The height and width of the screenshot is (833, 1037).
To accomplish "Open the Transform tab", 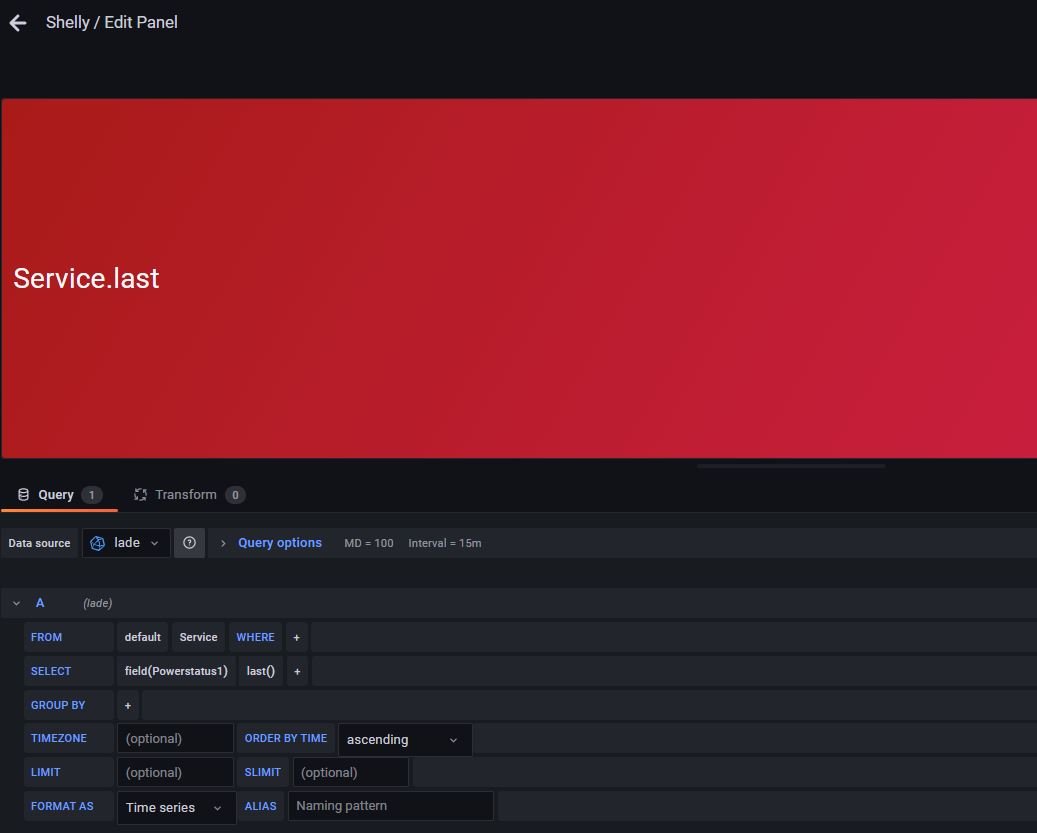I will [188, 495].
